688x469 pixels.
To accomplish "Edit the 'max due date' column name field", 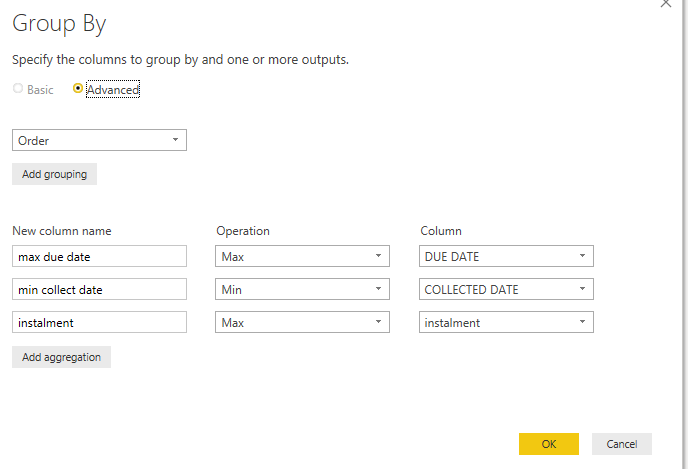I will 99,256.
